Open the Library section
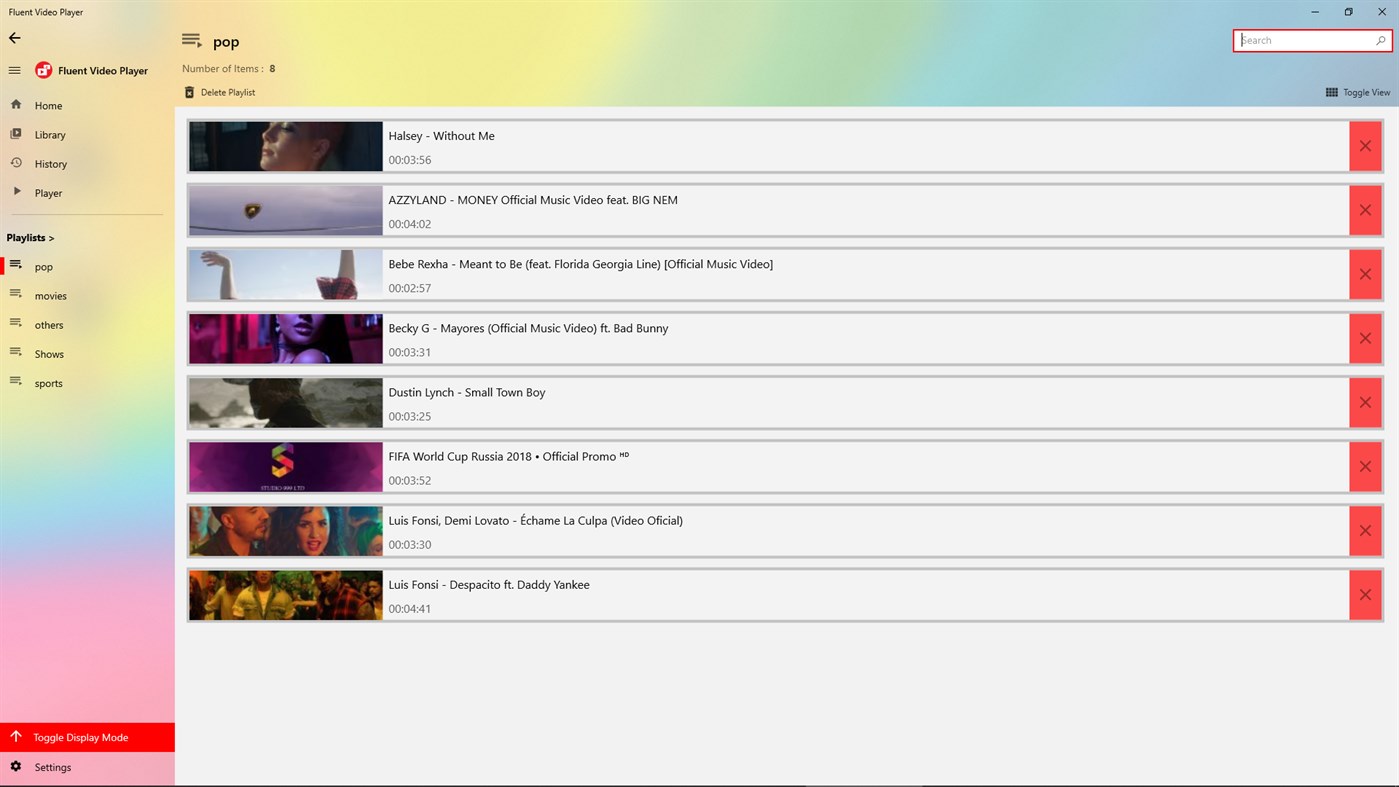Viewport: 1399px width, 787px height. (x=16, y=133)
